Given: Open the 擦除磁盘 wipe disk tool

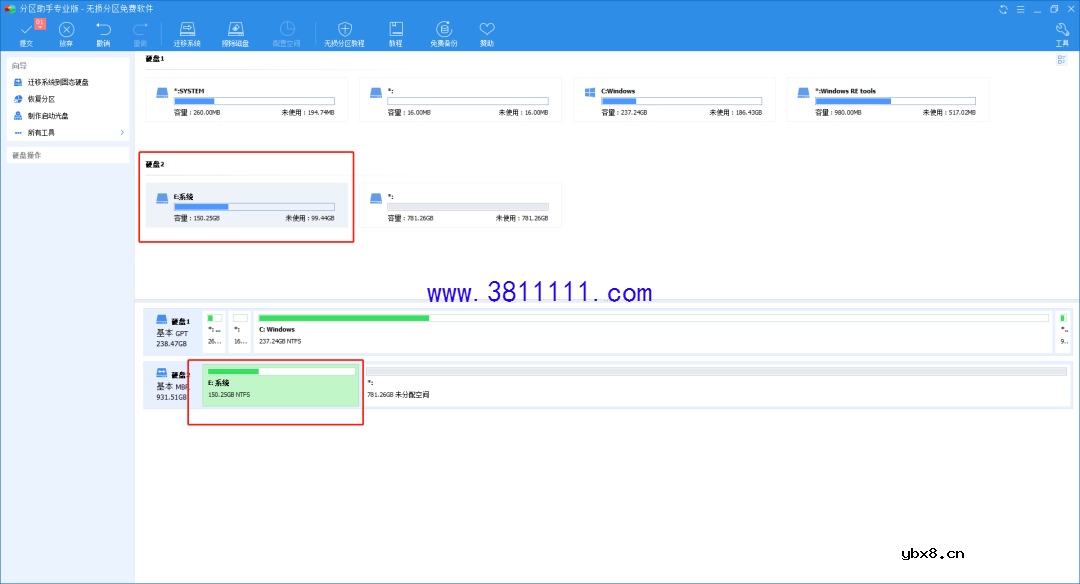Looking at the screenshot, I should (x=236, y=33).
